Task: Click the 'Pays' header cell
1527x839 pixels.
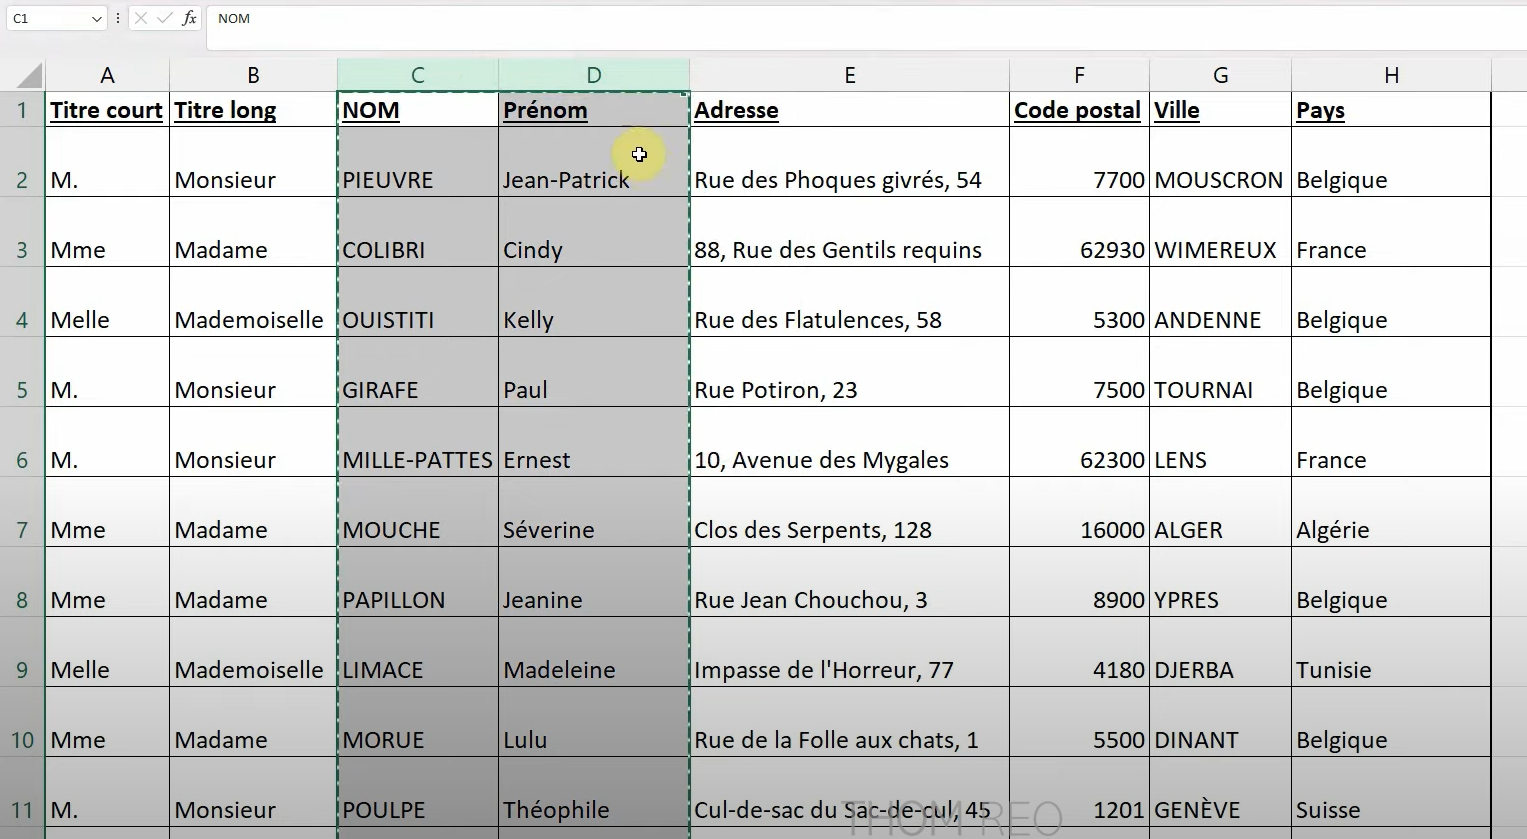Action: click(x=1391, y=110)
